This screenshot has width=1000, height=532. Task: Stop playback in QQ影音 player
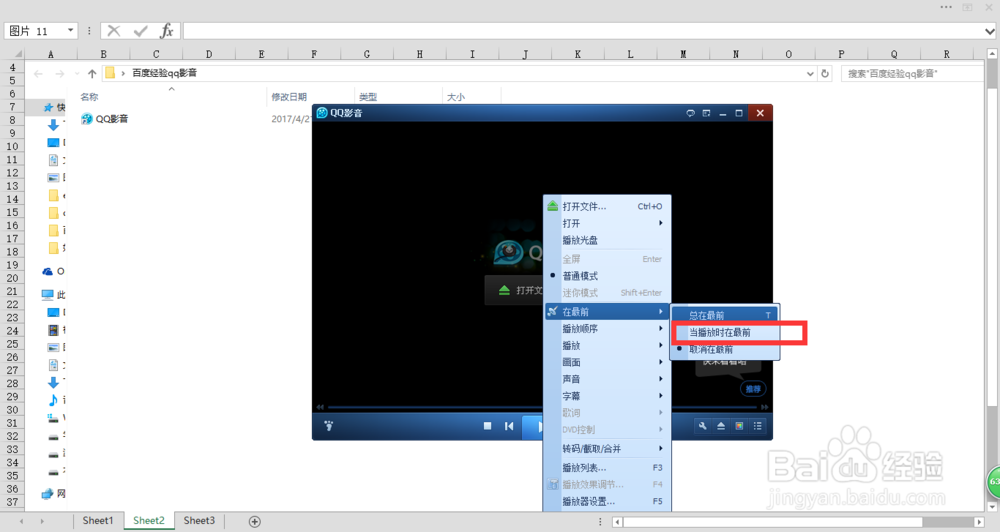tap(487, 426)
